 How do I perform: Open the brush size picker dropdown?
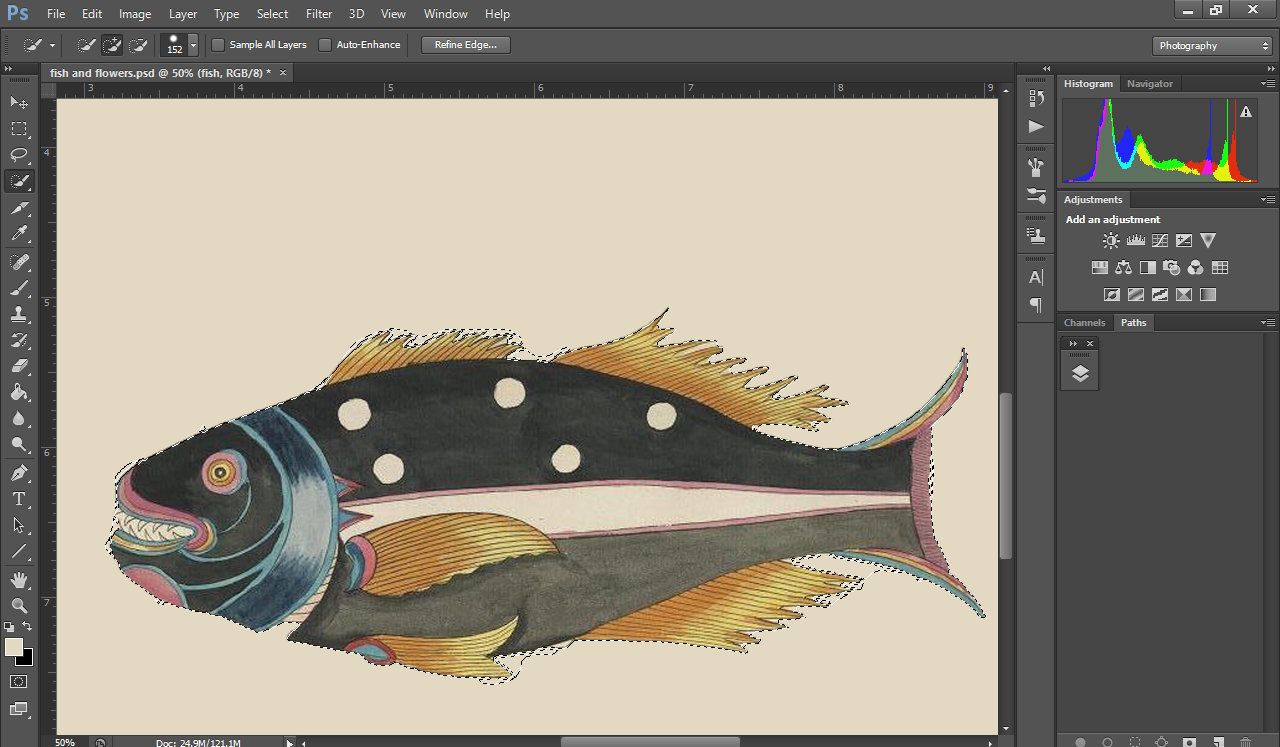click(x=193, y=45)
